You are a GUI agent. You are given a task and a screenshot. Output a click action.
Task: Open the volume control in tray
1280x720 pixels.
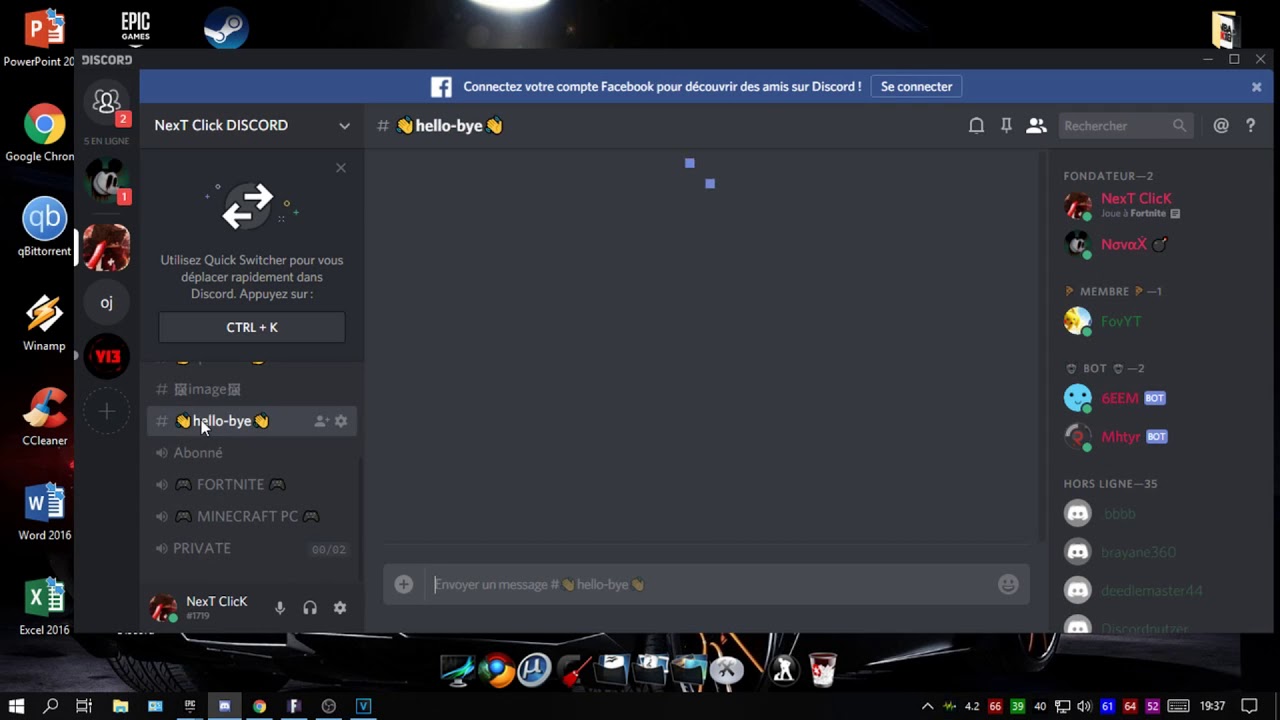tap(1085, 706)
